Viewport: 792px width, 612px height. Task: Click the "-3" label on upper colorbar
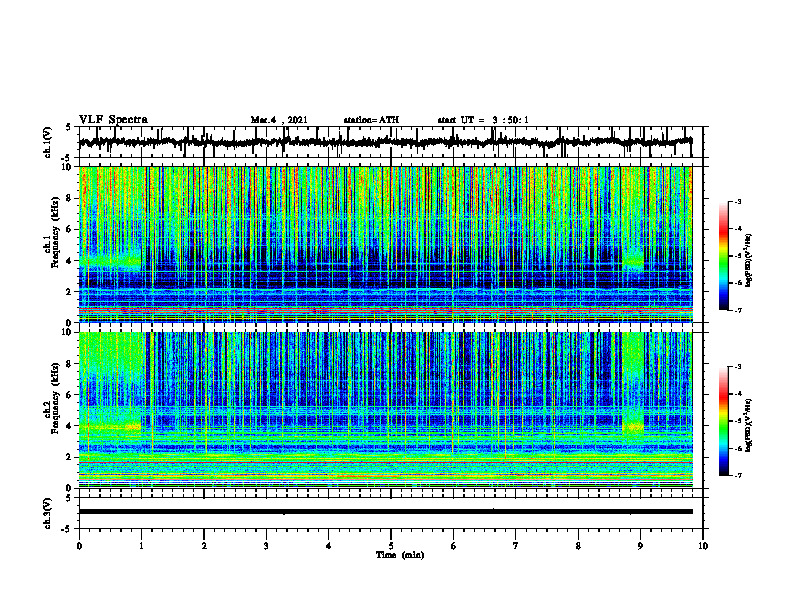point(738,201)
